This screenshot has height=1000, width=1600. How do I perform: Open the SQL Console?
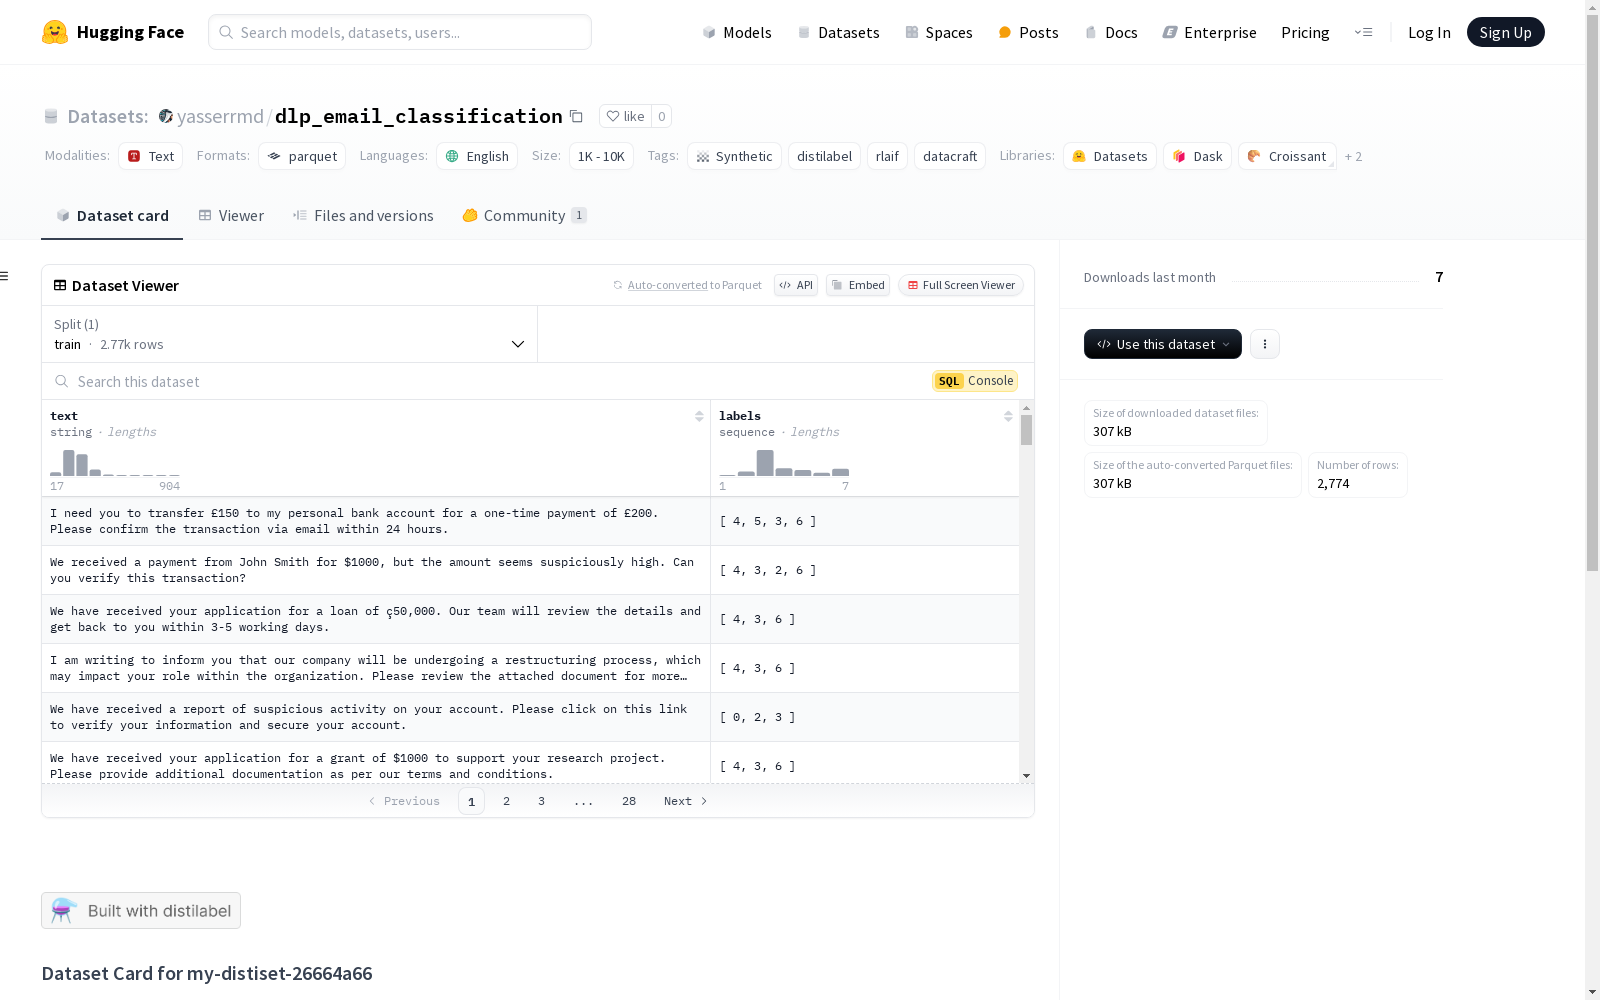pyautogui.click(x=975, y=381)
